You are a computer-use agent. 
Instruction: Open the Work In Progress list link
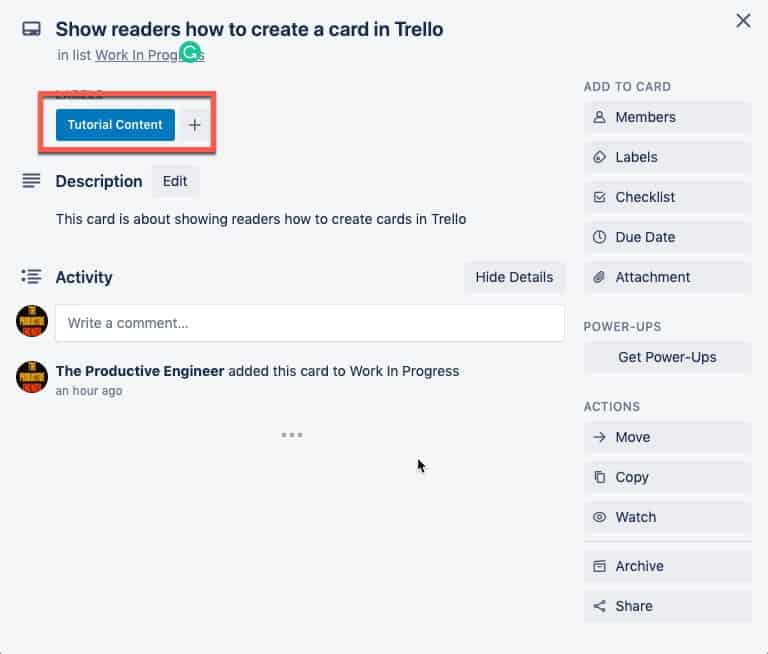tap(149, 55)
